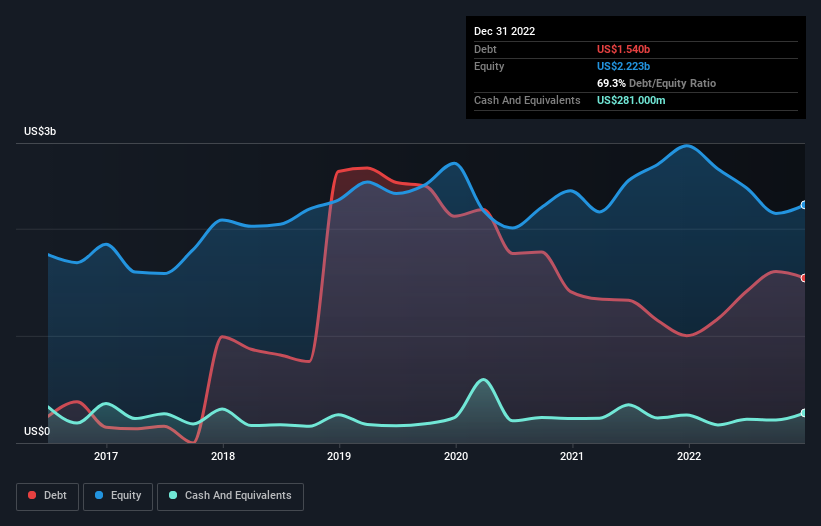Select the 2020 x-axis label
The image size is (821, 526).
coord(456,456)
